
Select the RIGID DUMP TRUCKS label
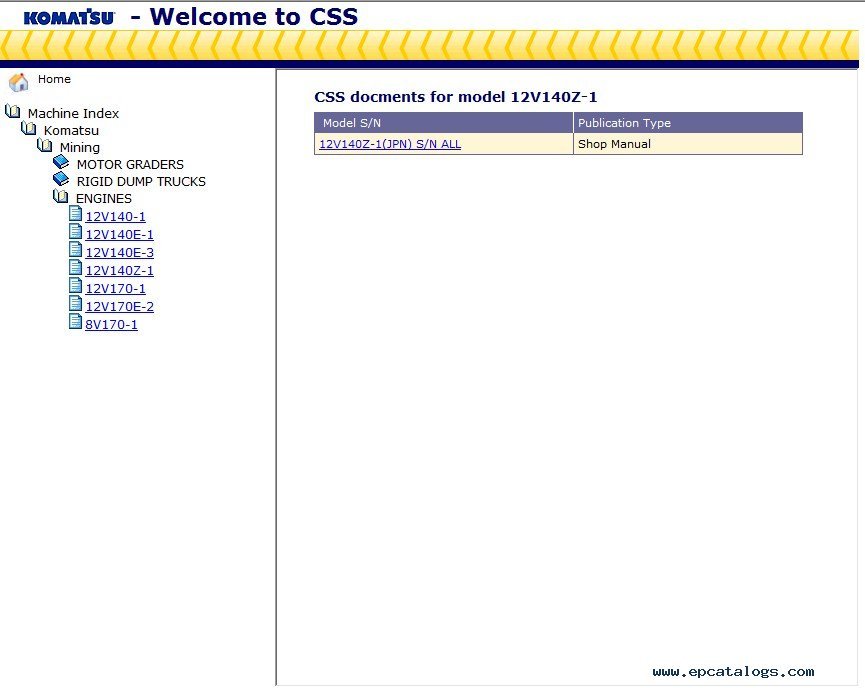[141, 182]
